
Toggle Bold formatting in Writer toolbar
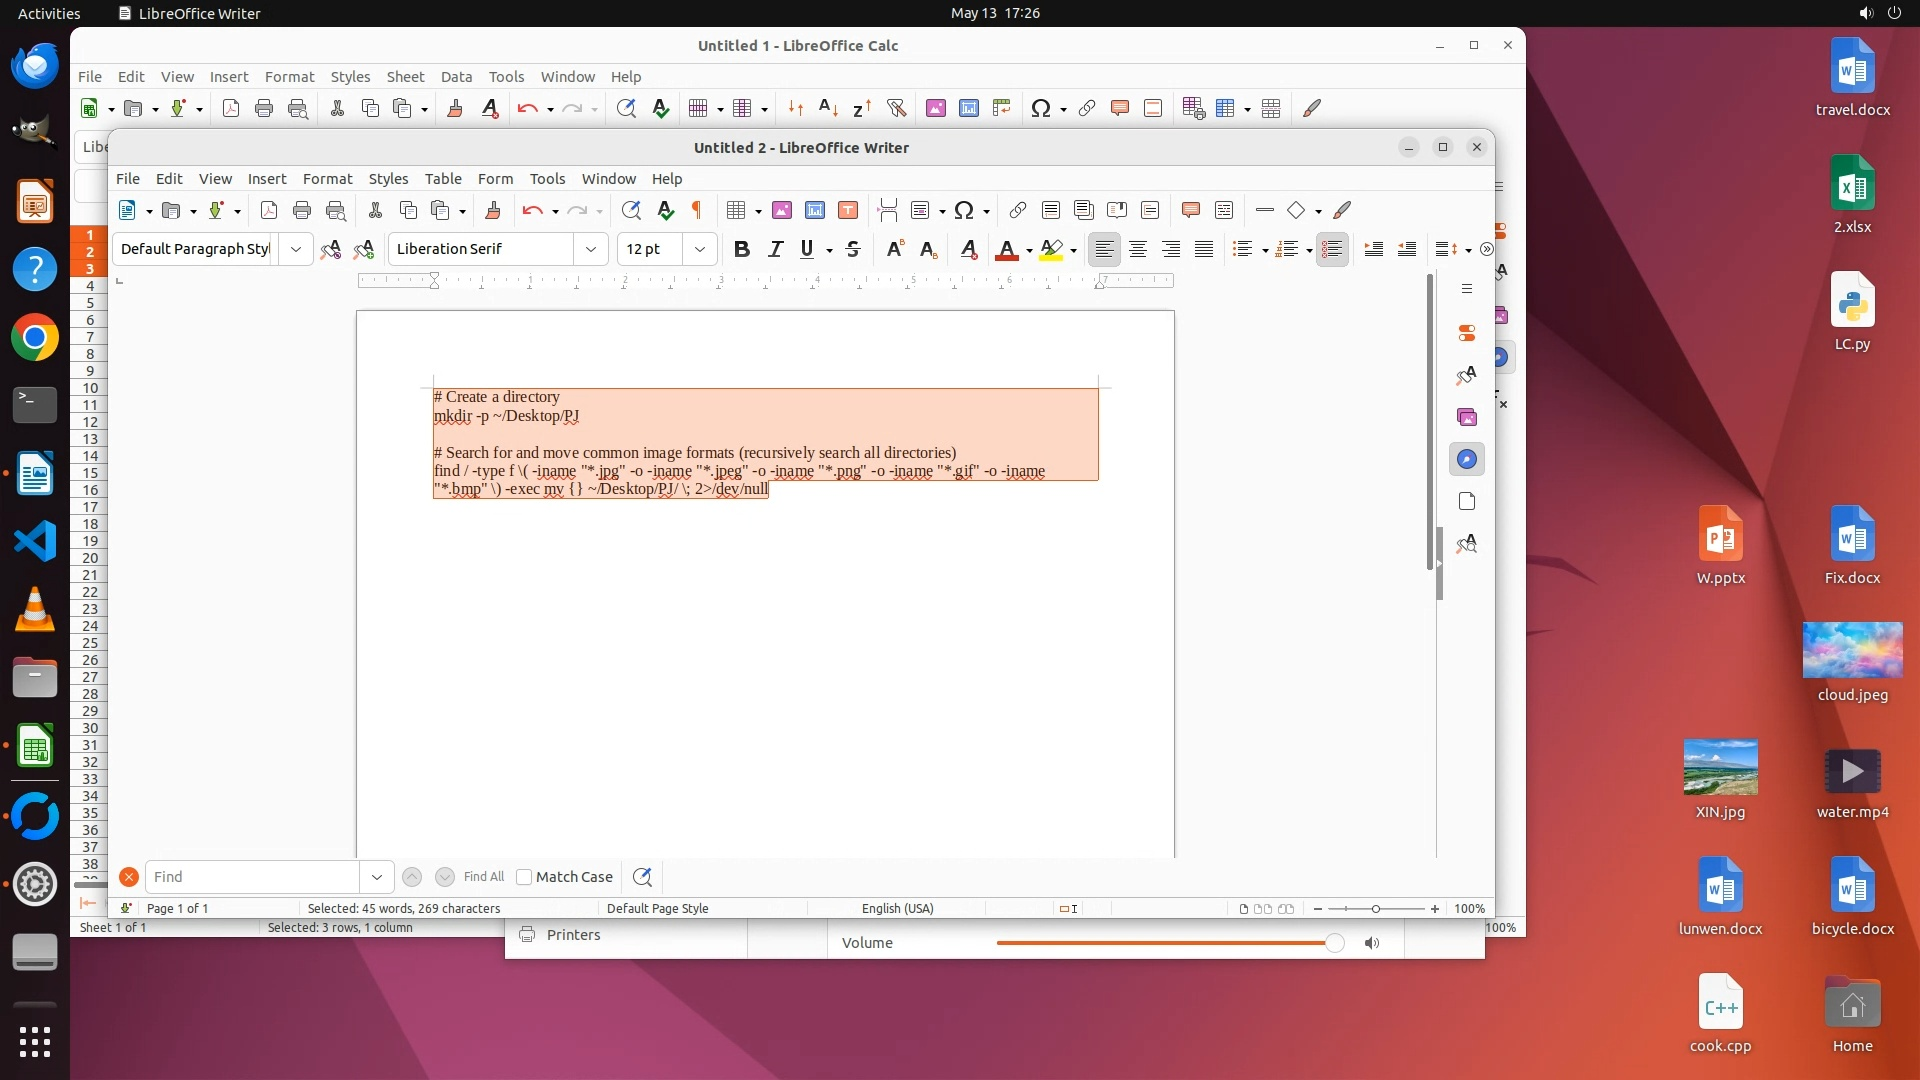tap(741, 249)
